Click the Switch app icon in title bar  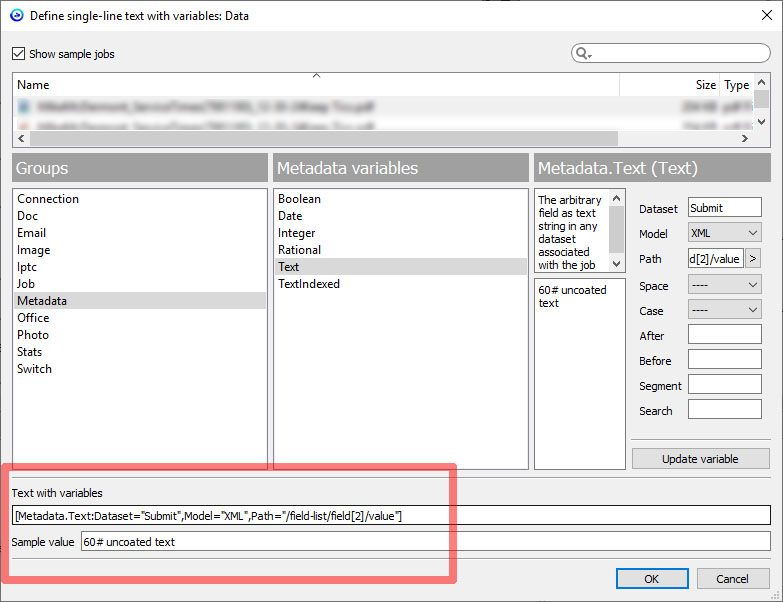16,15
